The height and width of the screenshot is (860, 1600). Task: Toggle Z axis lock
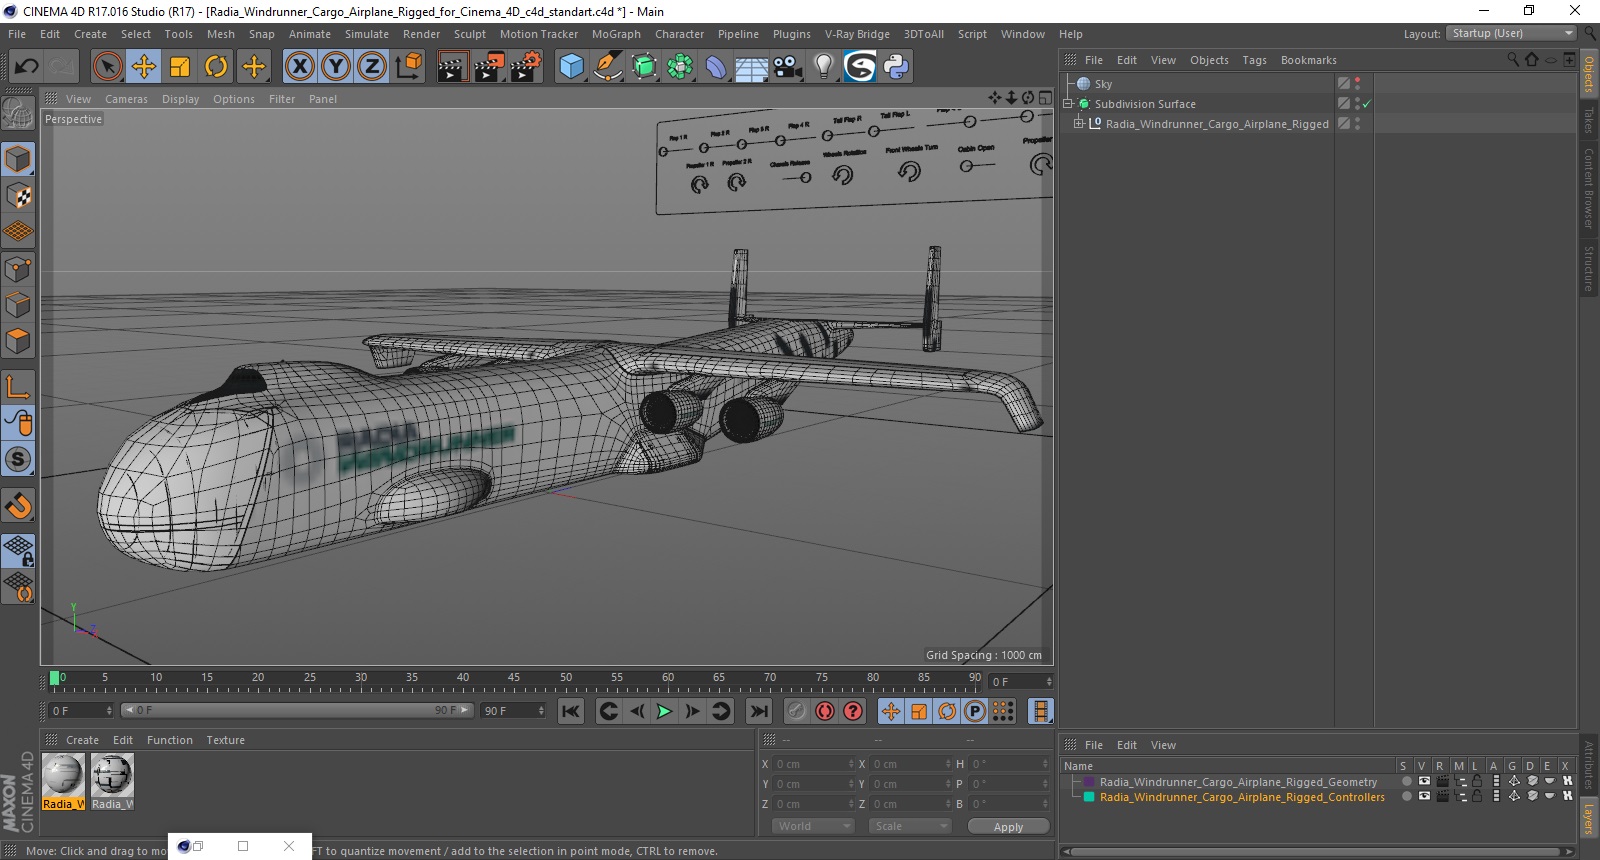pyautogui.click(x=372, y=67)
